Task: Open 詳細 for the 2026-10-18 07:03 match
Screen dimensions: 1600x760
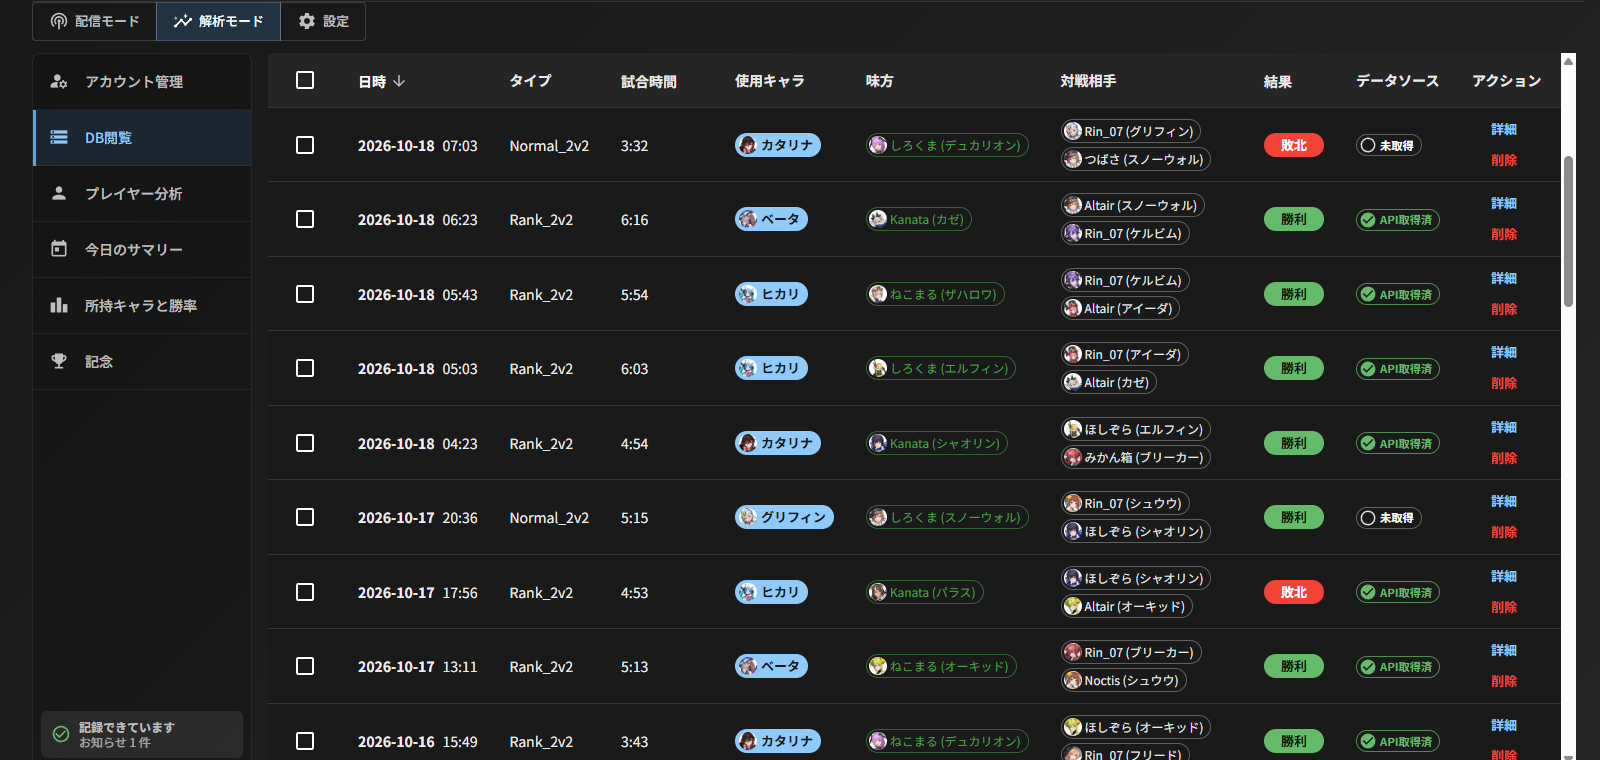Action: 1504,129
